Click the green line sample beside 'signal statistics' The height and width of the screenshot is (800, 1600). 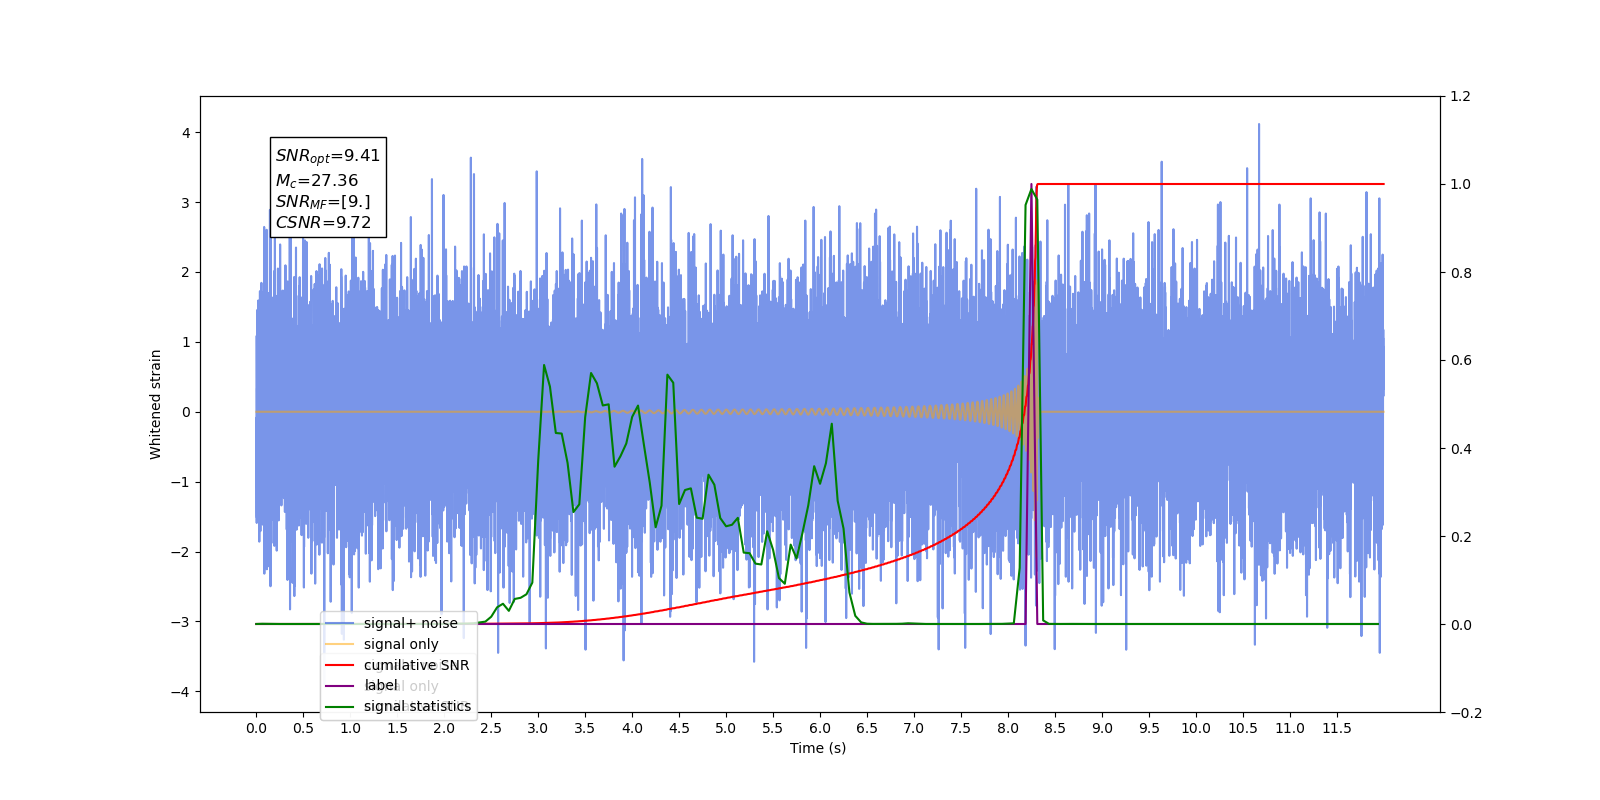pos(340,706)
